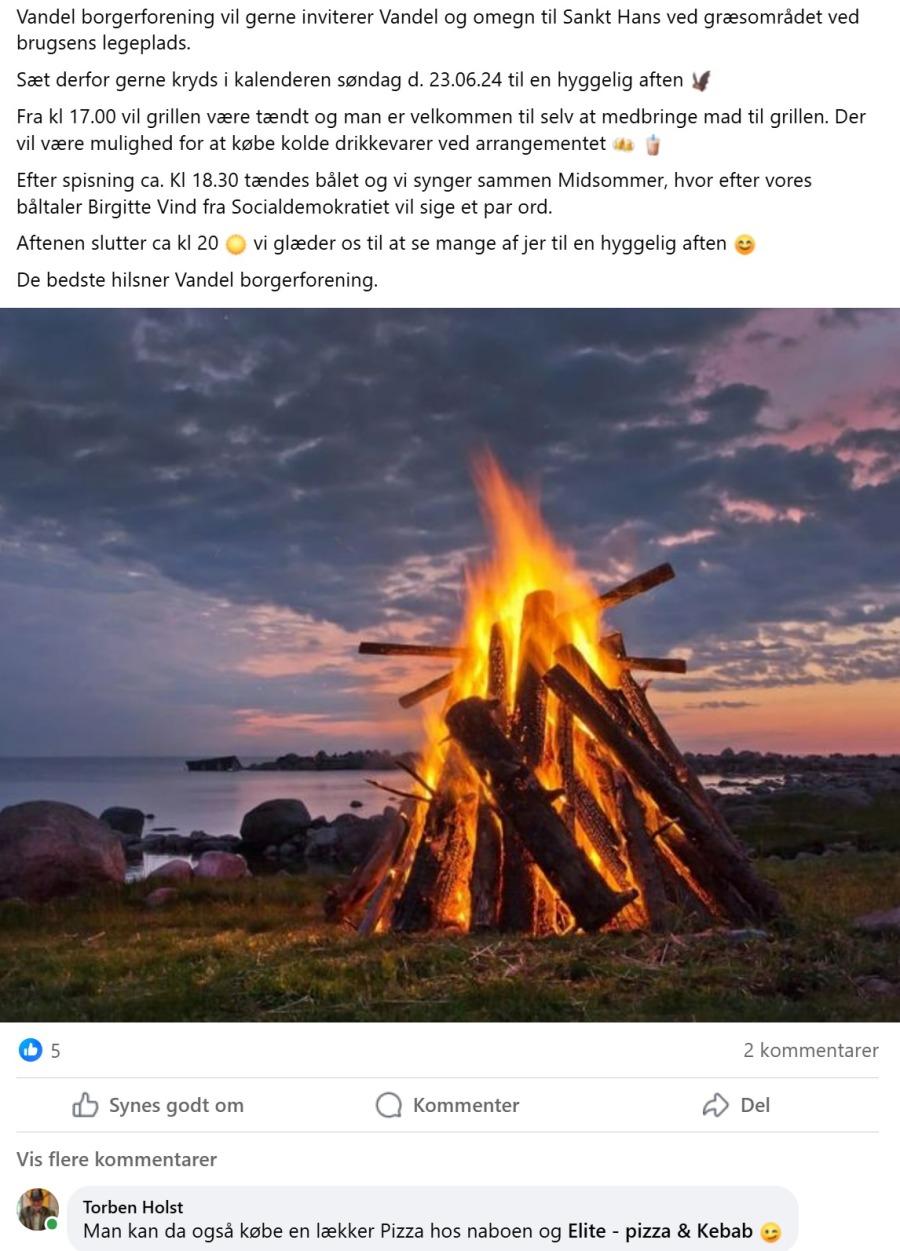Click the bird emoji after hyggelig aften
900x1251 pixels.
(701, 81)
